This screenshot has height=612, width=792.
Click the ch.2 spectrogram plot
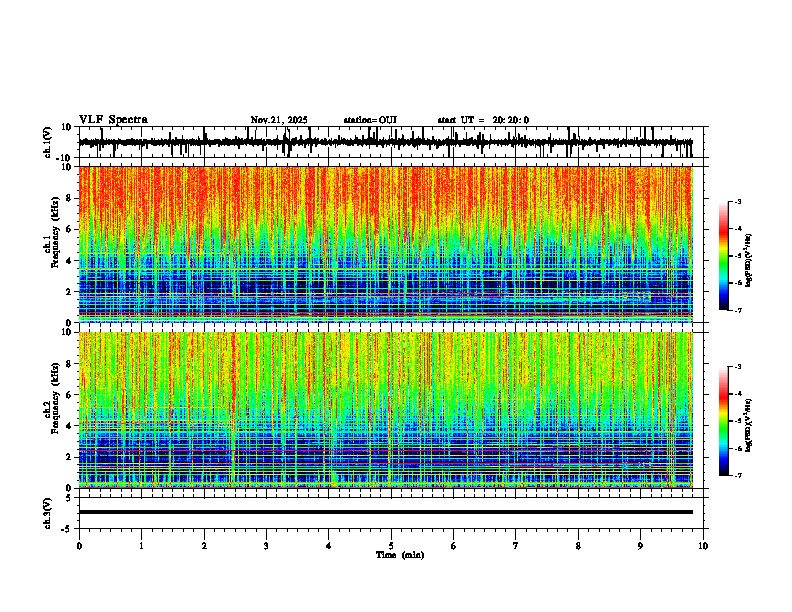pos(385,410)
